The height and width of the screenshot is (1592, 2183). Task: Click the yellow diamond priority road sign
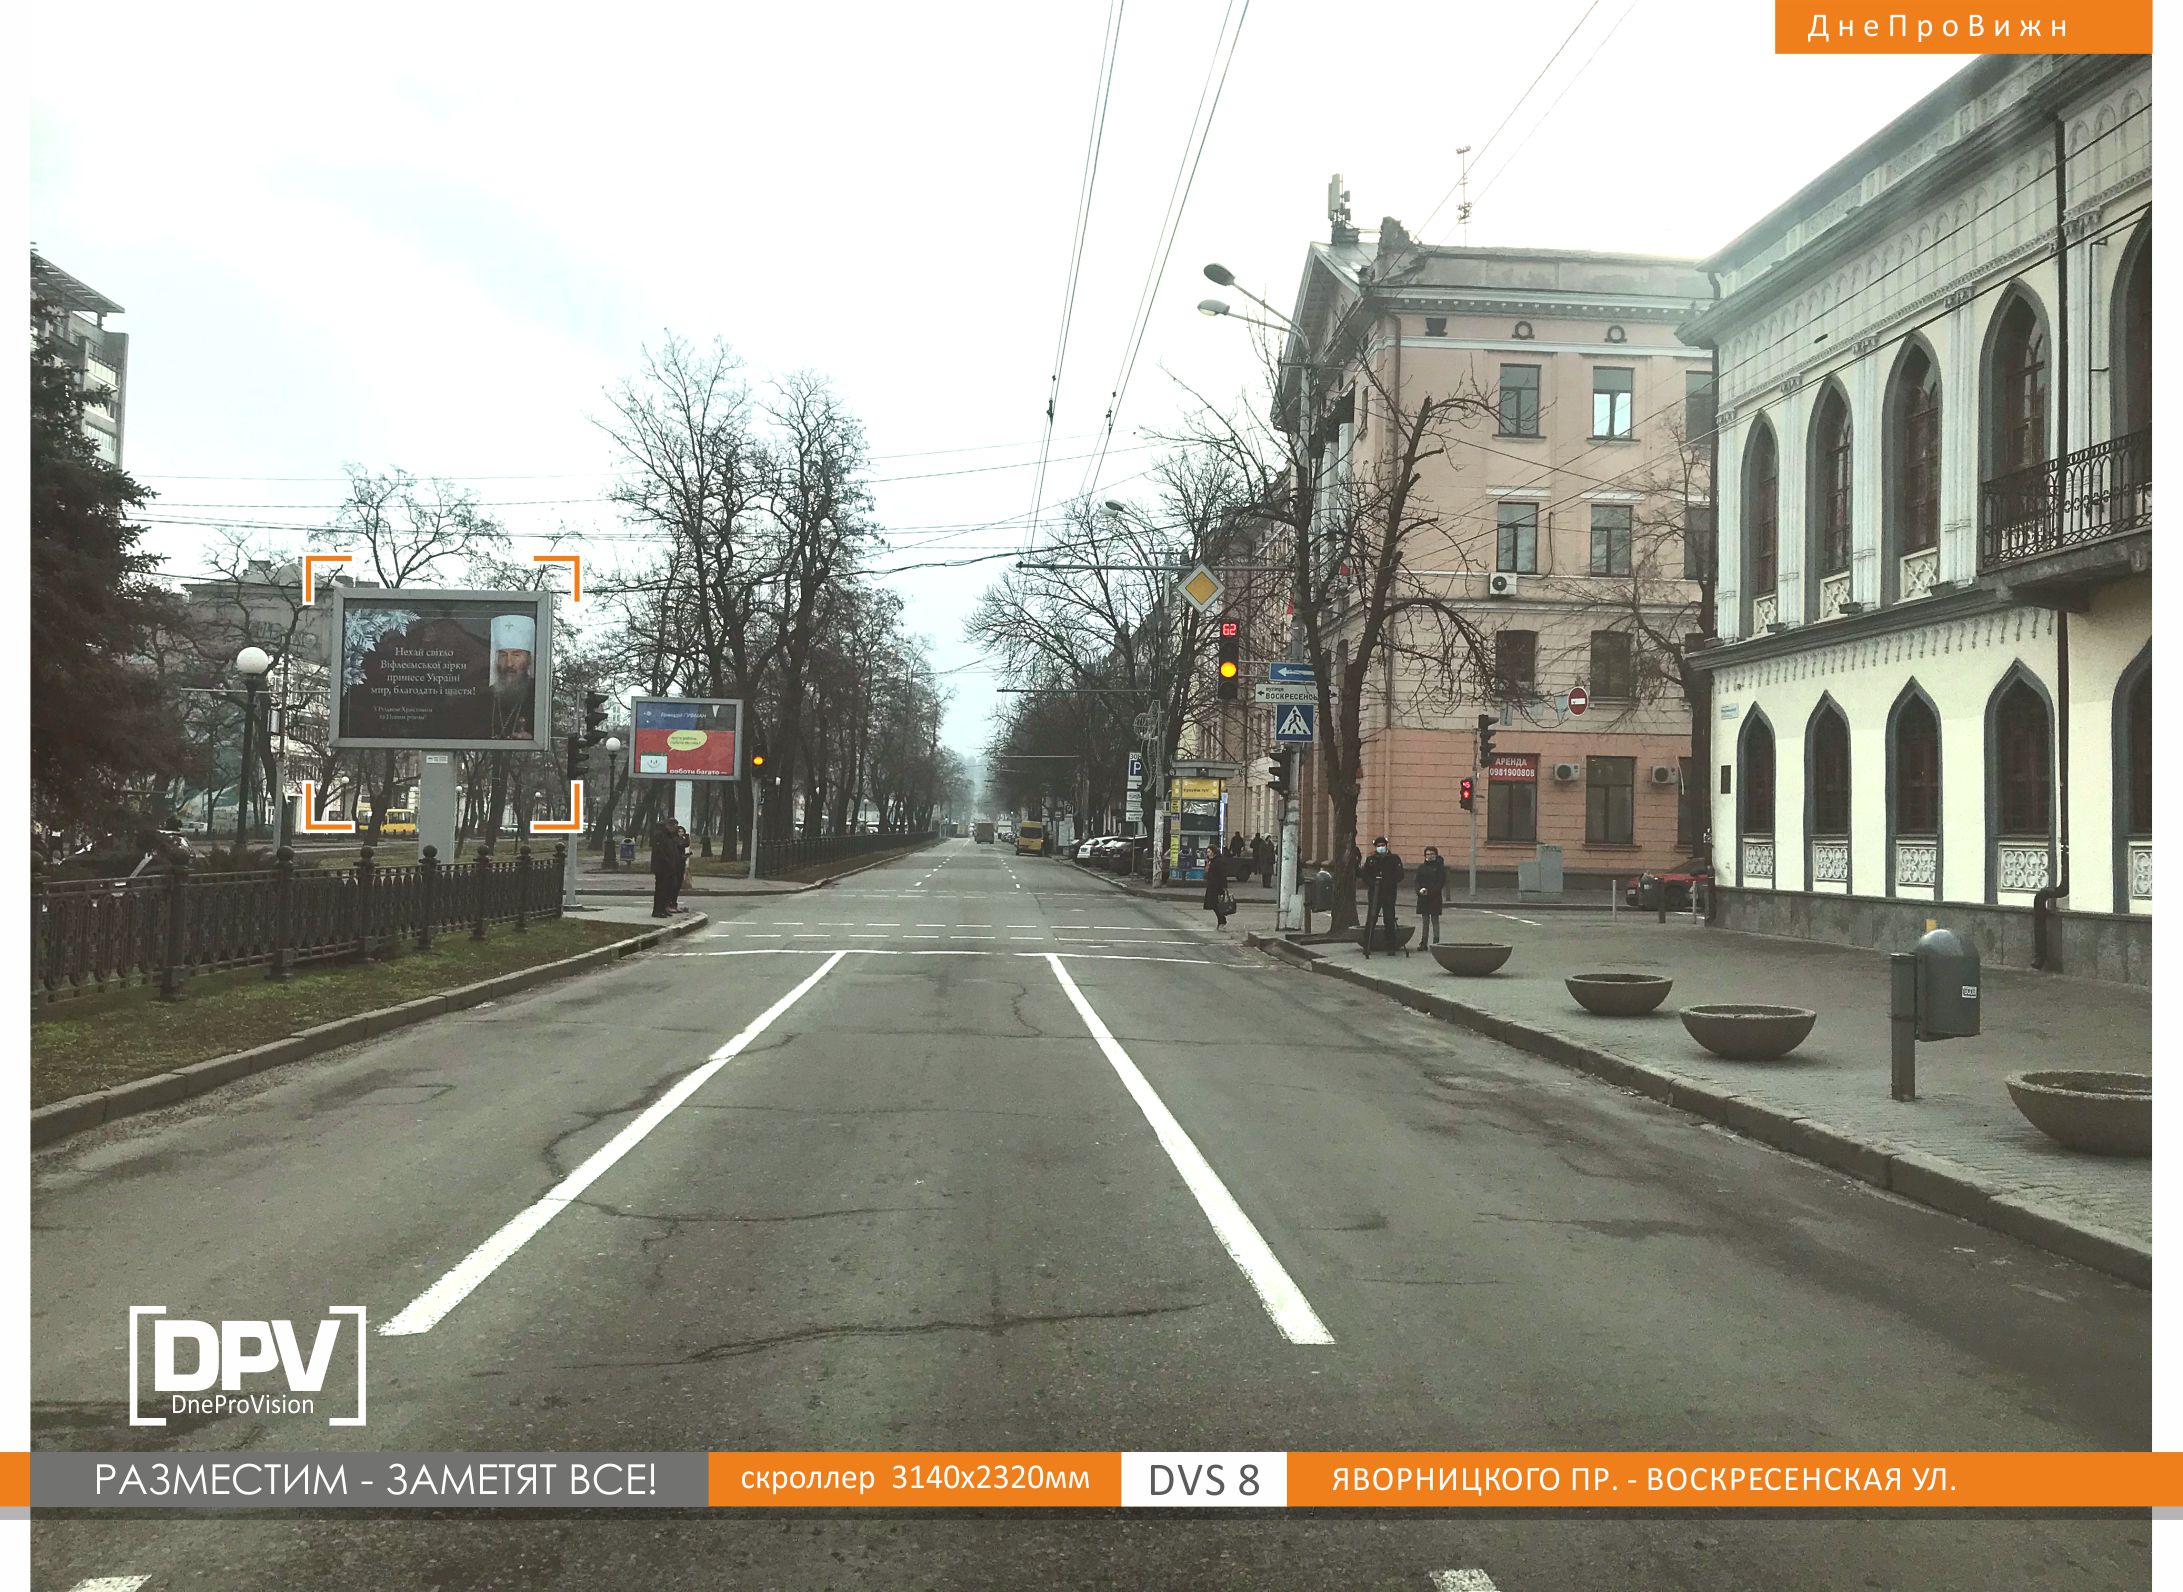(x=1199, y=588)
